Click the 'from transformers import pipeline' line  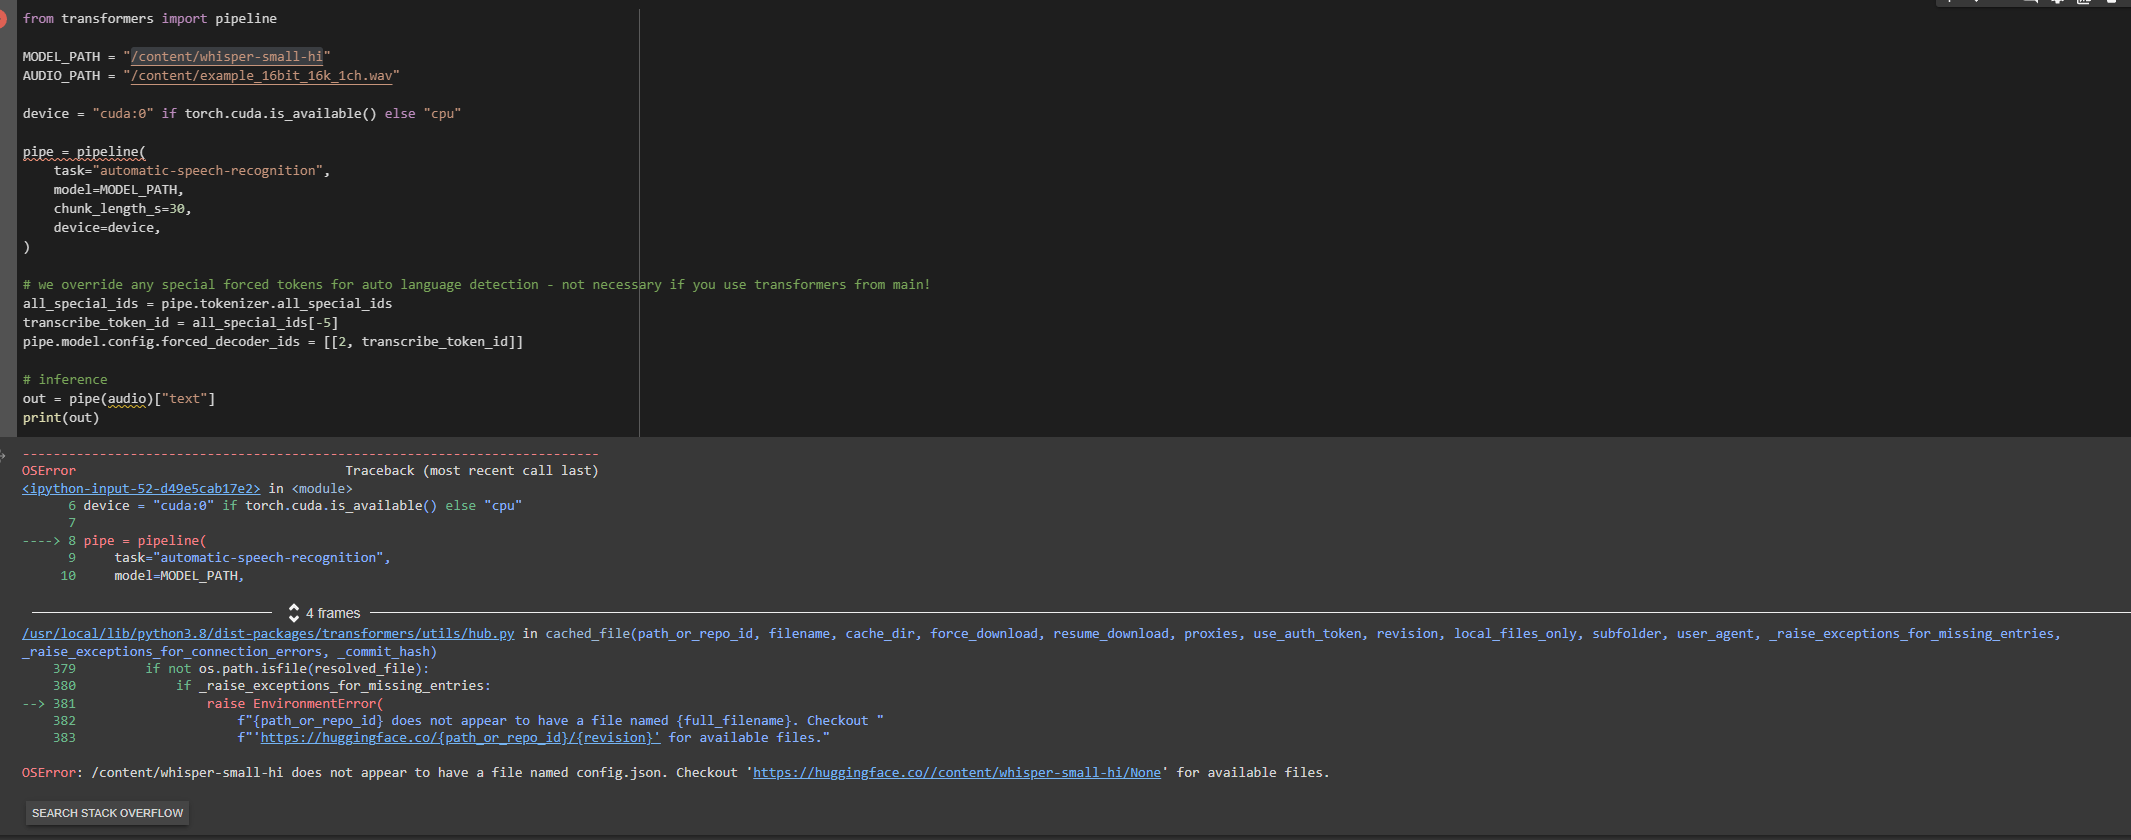tap(150, 19)
